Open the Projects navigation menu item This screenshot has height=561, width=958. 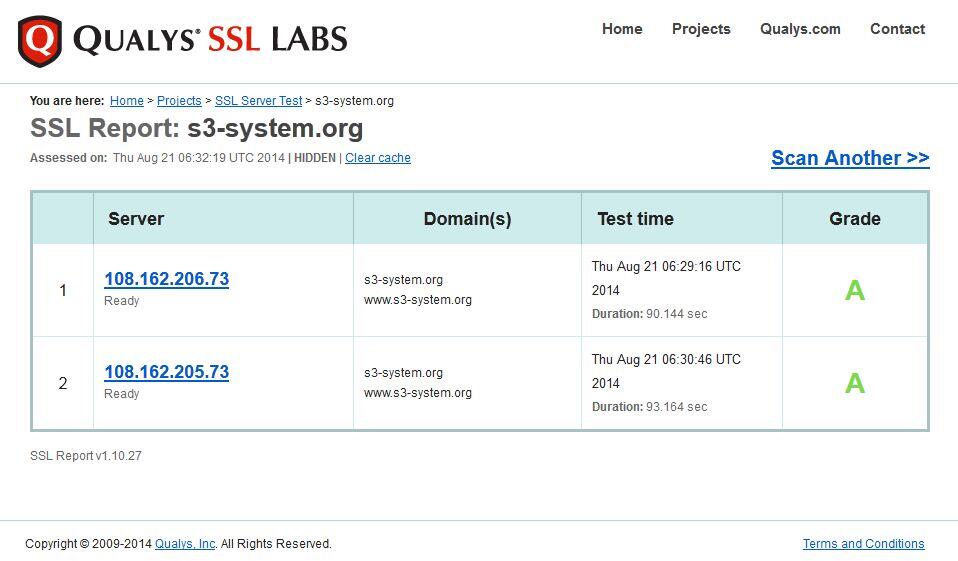[701, 29]
